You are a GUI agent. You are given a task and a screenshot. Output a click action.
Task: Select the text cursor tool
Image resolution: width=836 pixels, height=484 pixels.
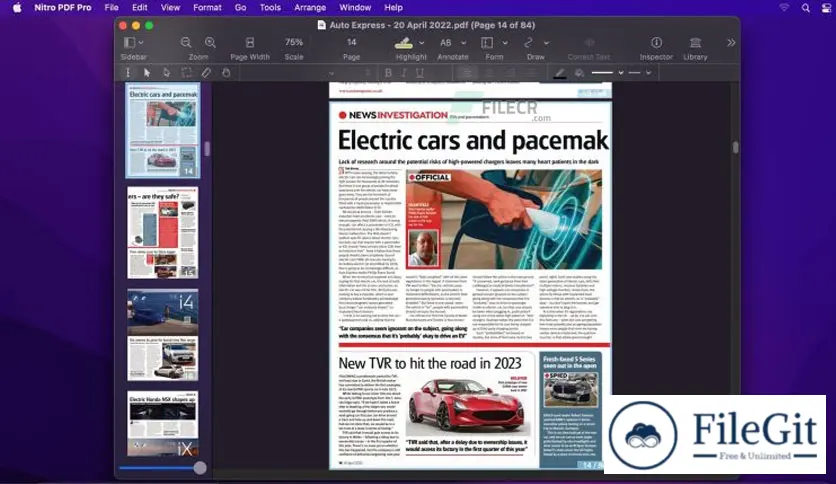click(x=128, y=72)
